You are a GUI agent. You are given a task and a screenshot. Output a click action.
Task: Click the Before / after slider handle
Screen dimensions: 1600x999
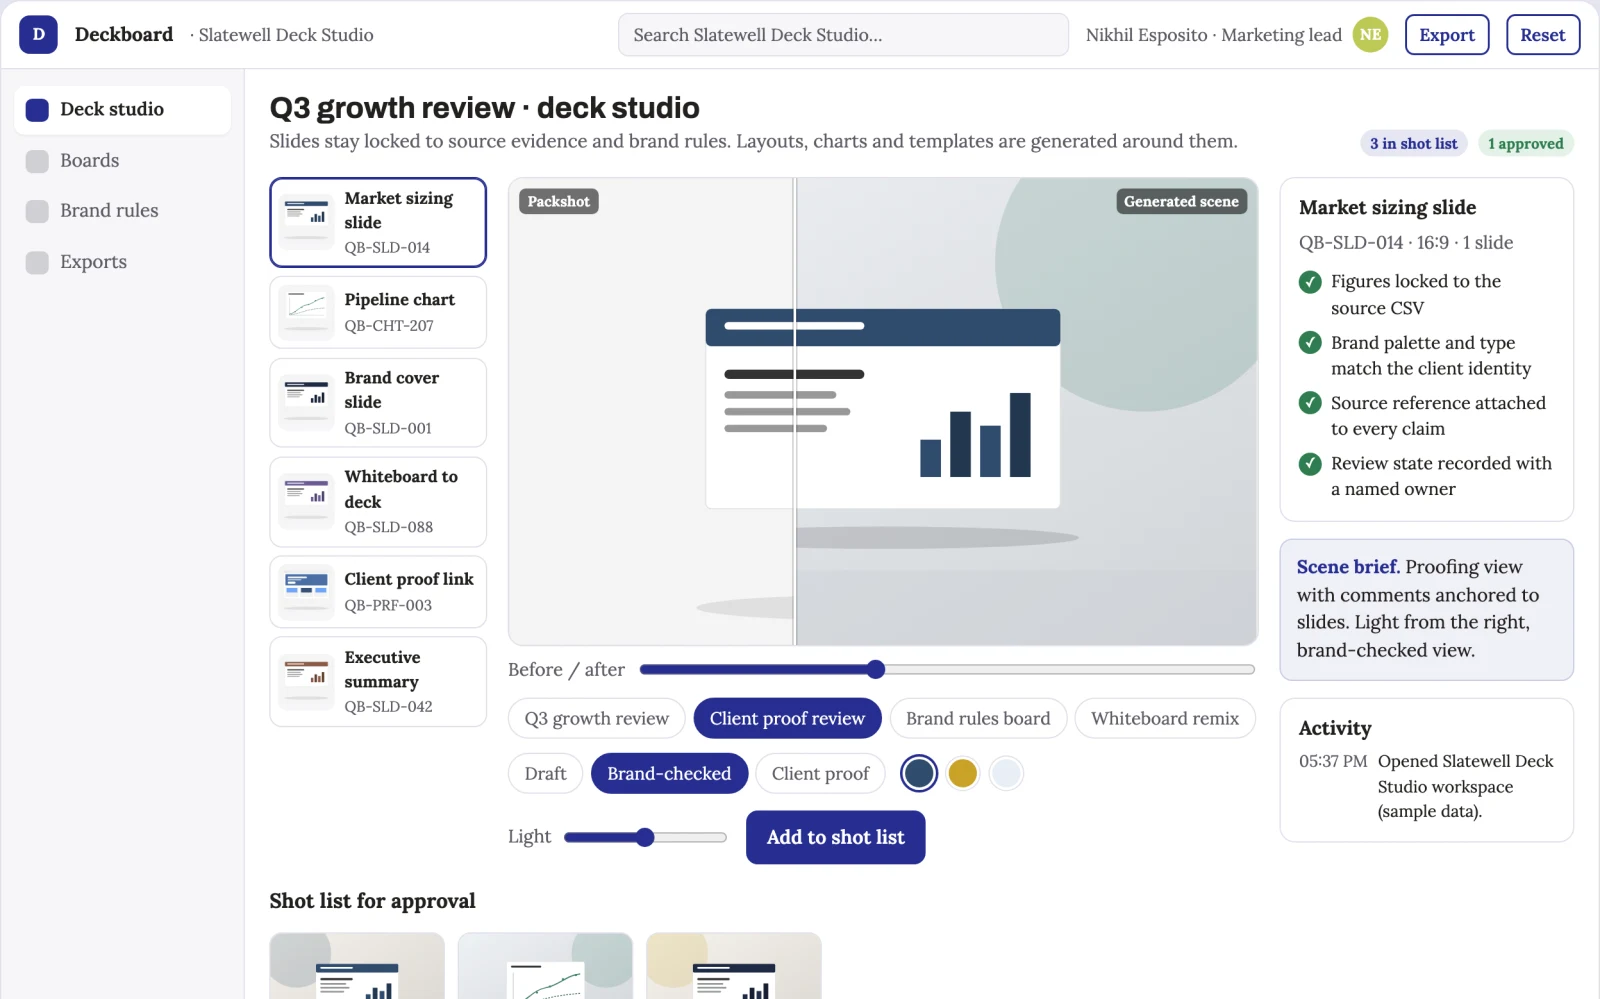pyautogui.click(x=876, y=669)
